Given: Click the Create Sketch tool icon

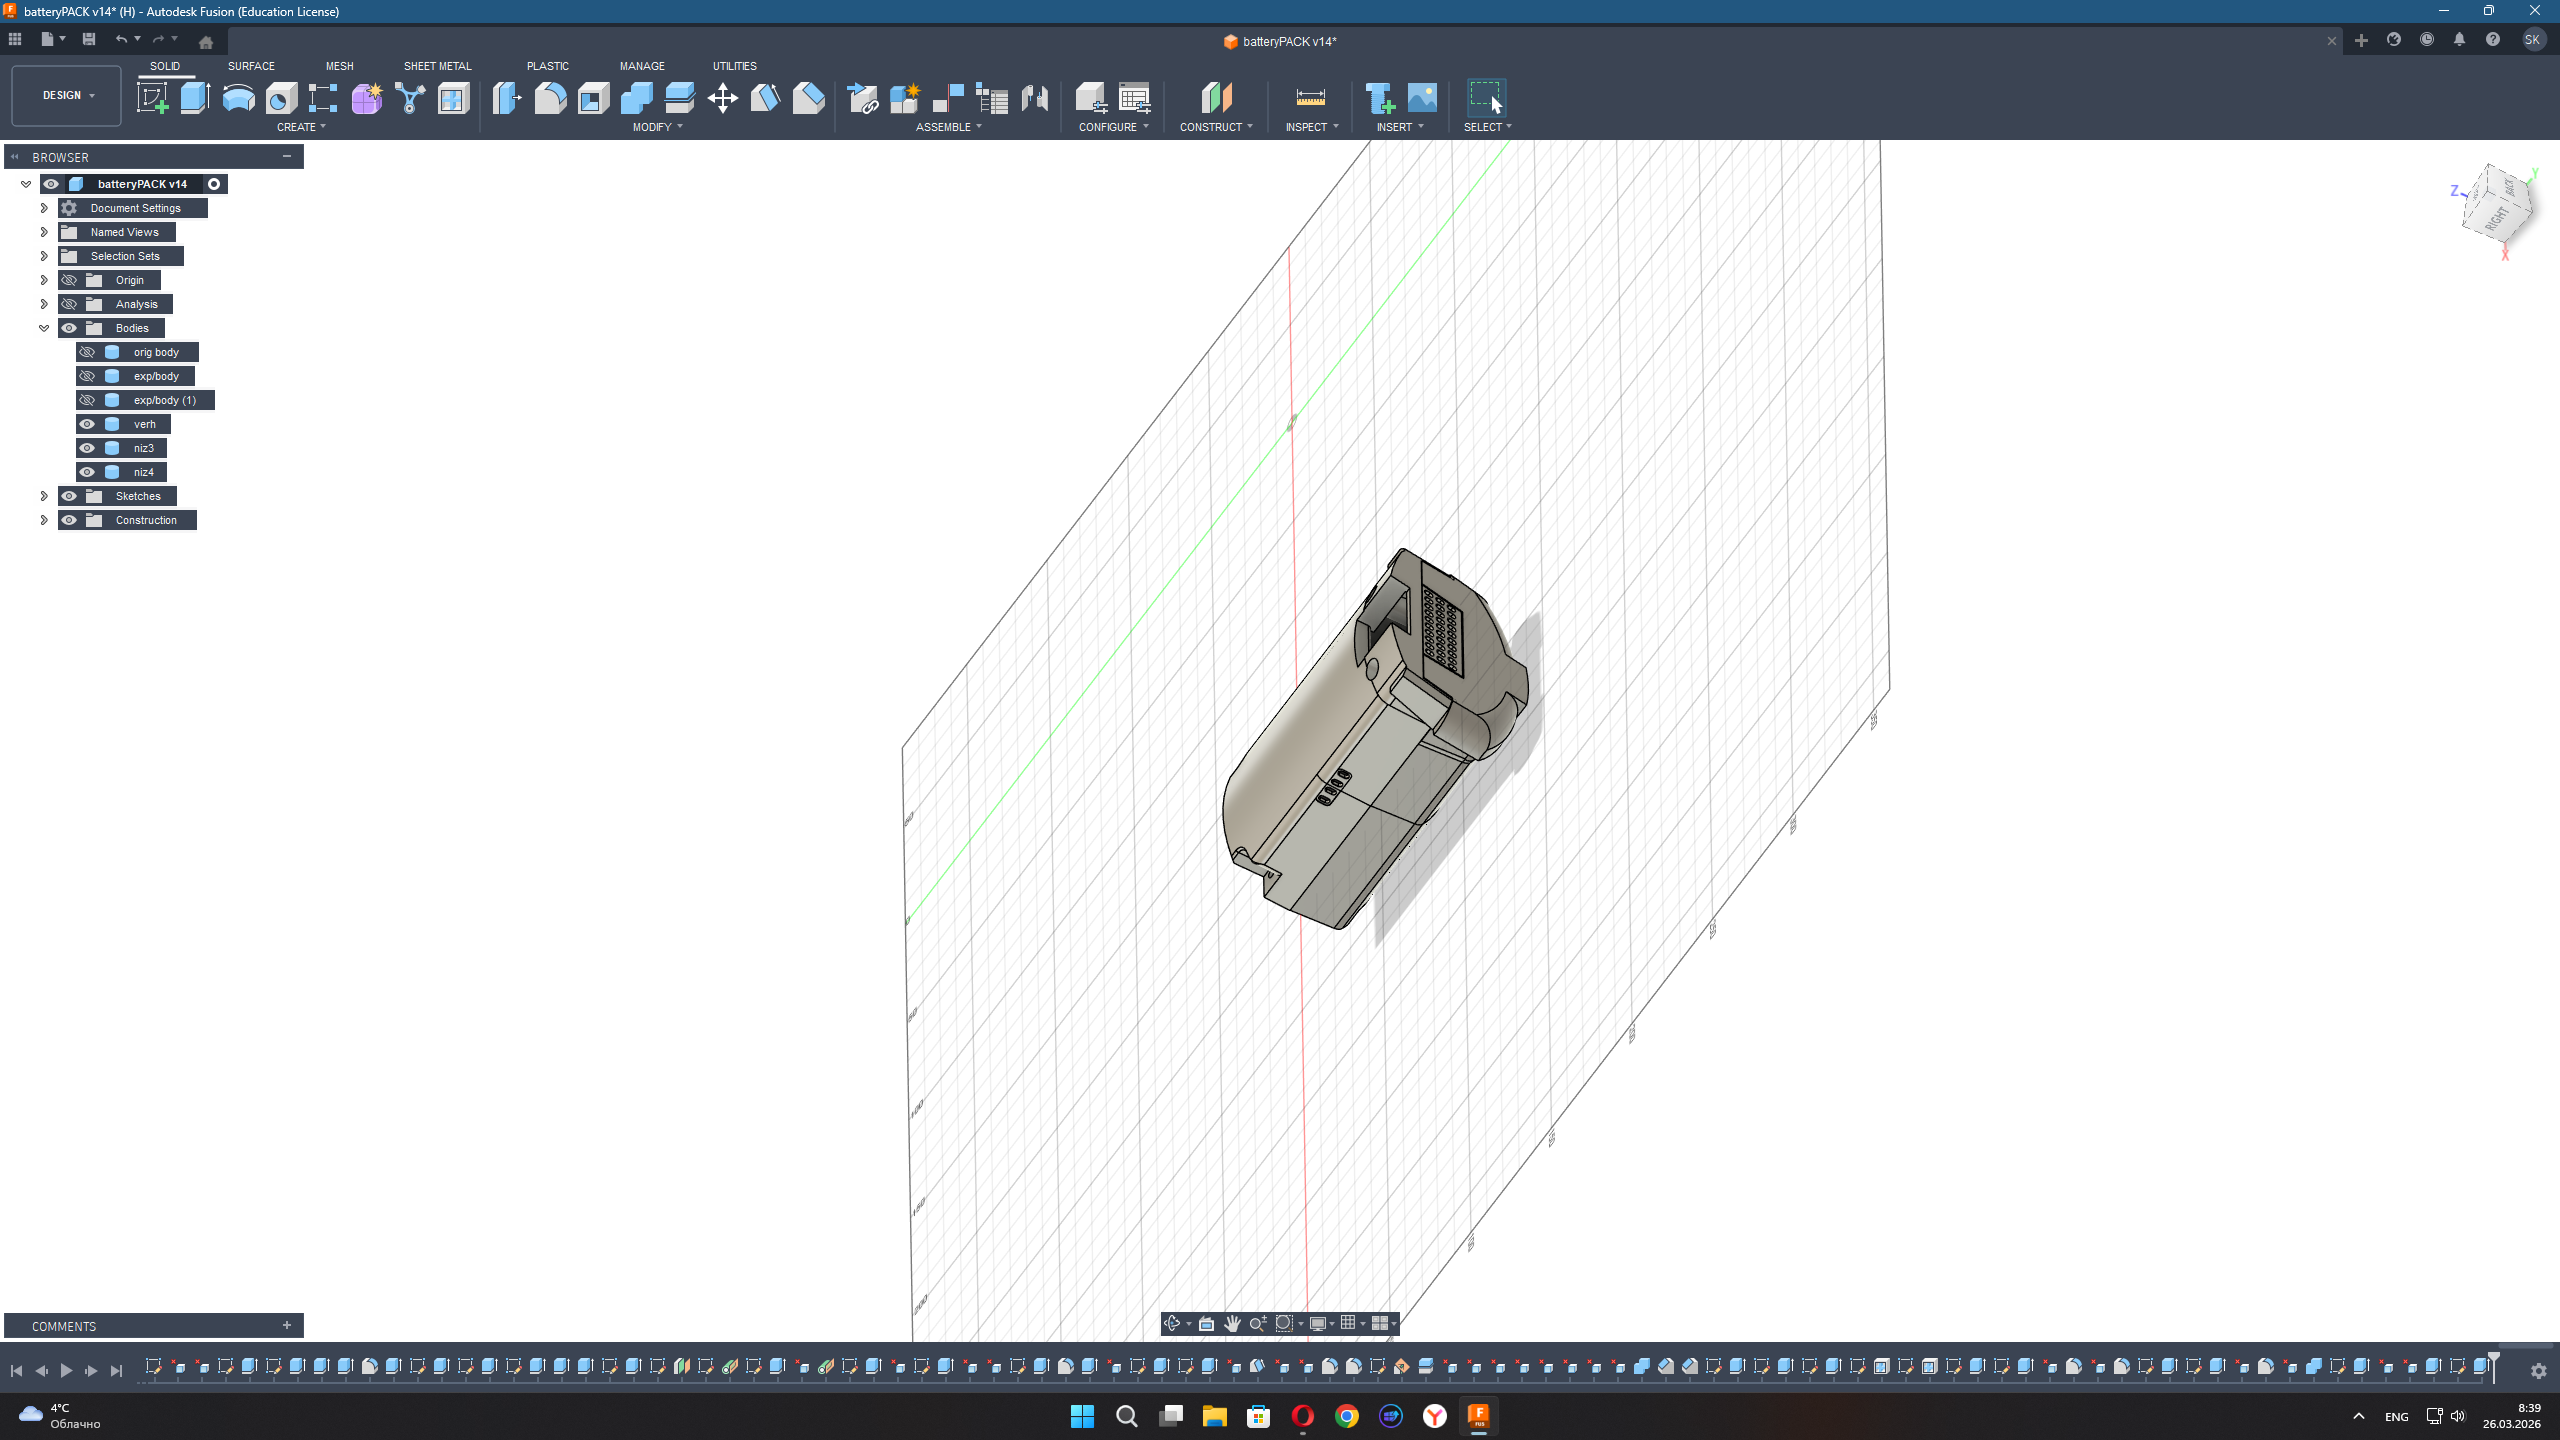Looking at the screenshot, I should [152, 98].
